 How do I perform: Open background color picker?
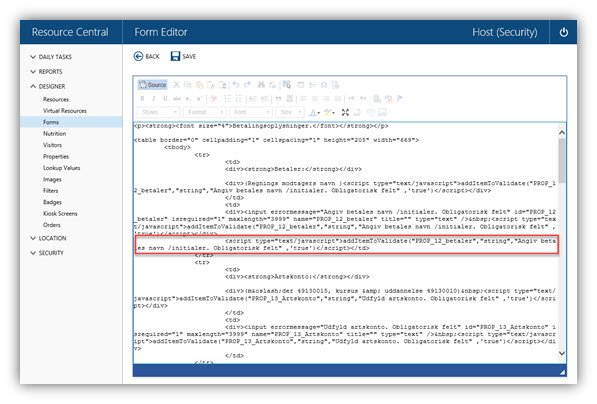tap(329, 112)
